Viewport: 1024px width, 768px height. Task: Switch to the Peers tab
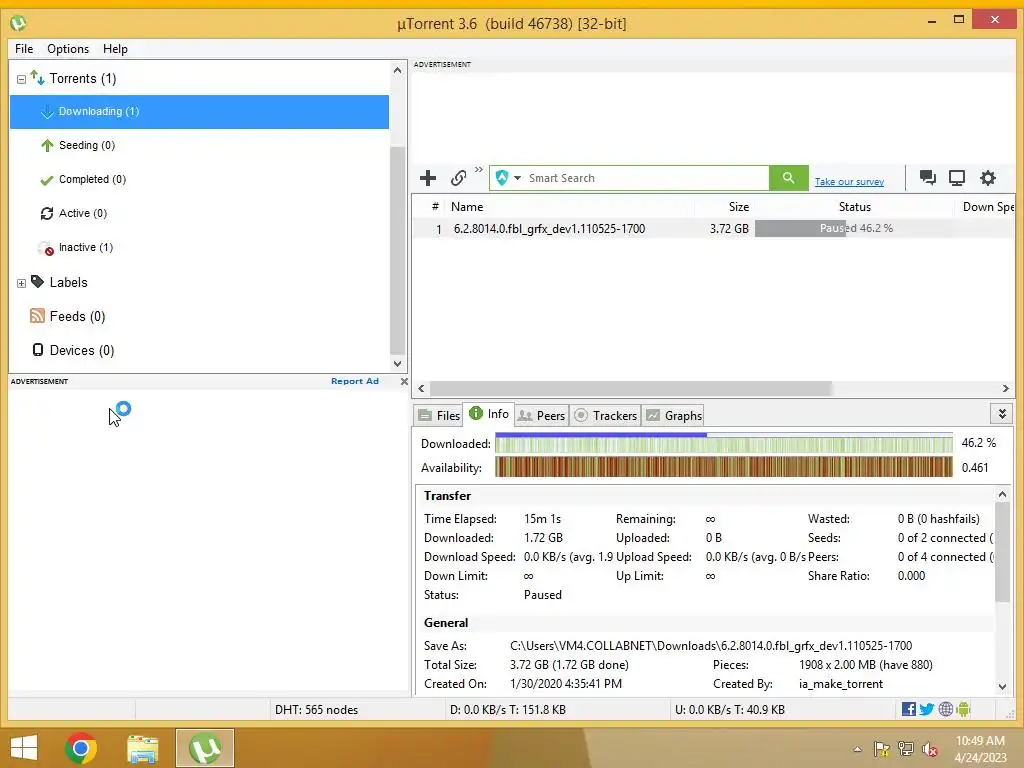(541, 415)
